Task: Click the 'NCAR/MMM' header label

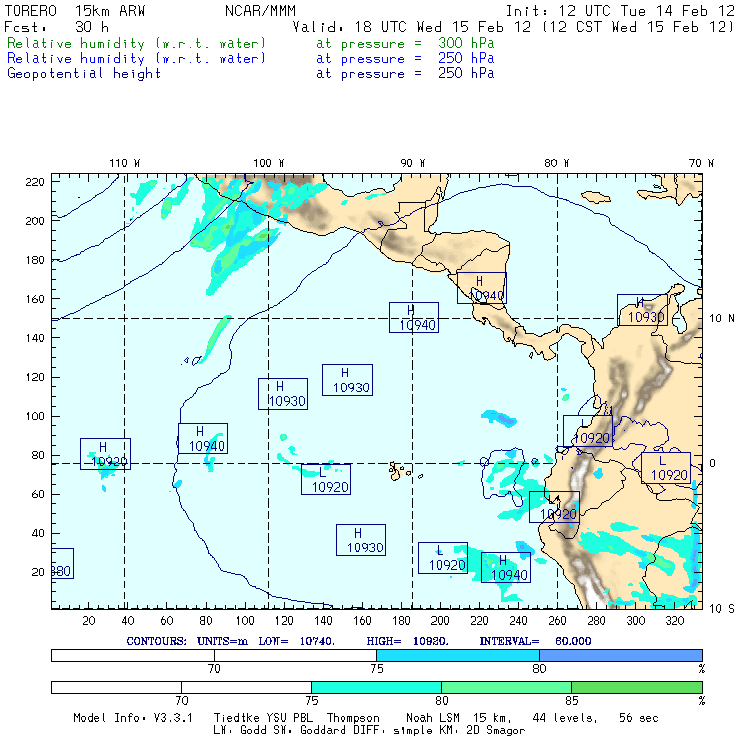Action: coord(261,11)
